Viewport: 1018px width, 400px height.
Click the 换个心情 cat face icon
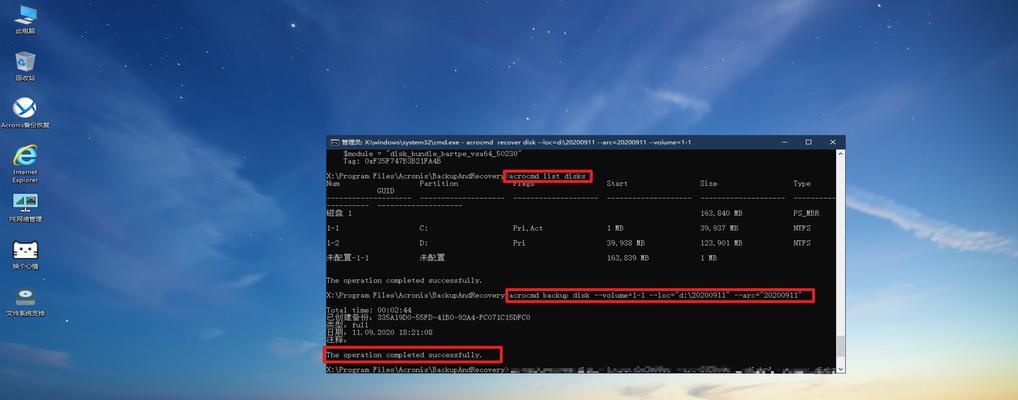point(25,250)
